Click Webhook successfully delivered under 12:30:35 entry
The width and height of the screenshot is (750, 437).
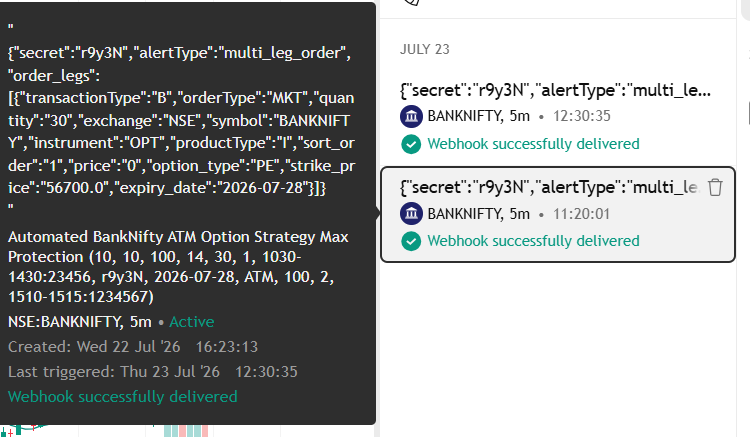pos(533,144)
